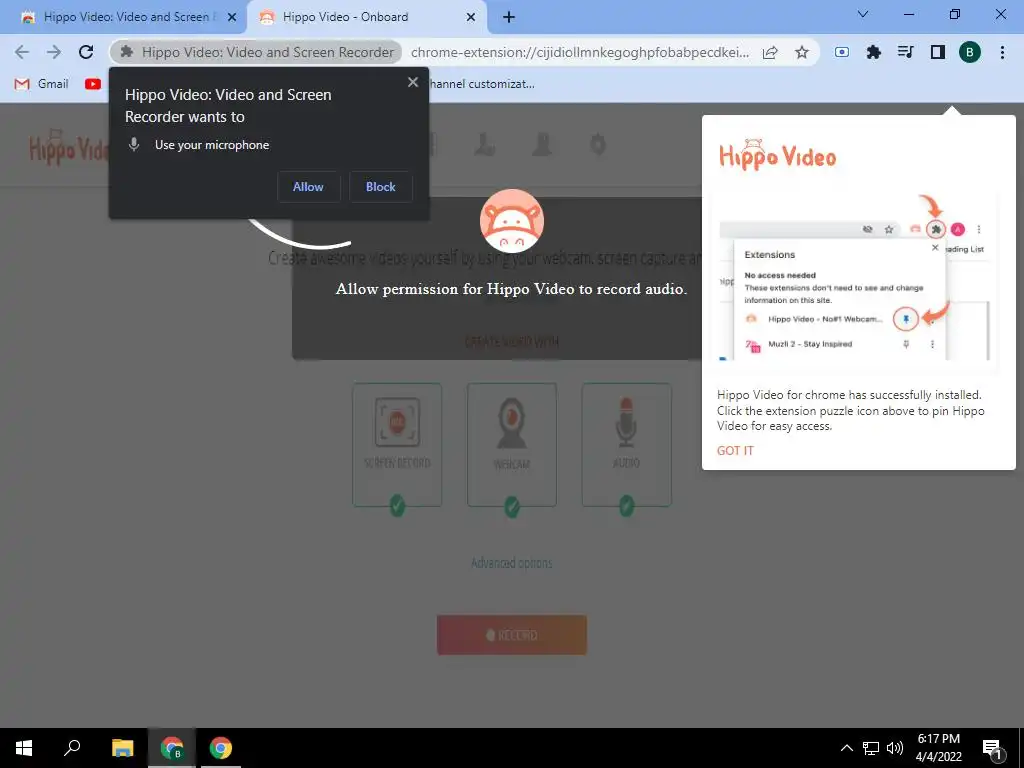Open Windows Start menu
This screenshot has height=768, width=1024.
coord(24,748)
